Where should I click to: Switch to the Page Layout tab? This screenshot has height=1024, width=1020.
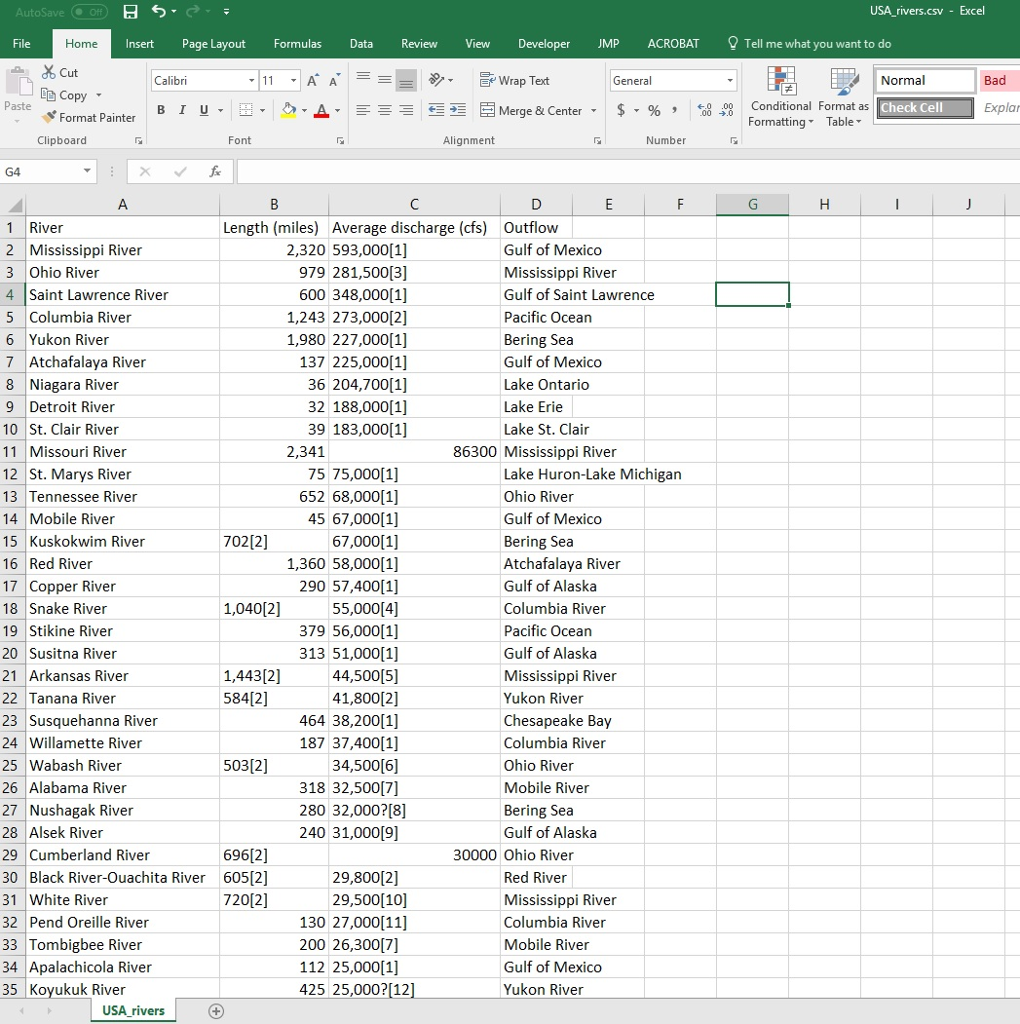pos(213,44)
